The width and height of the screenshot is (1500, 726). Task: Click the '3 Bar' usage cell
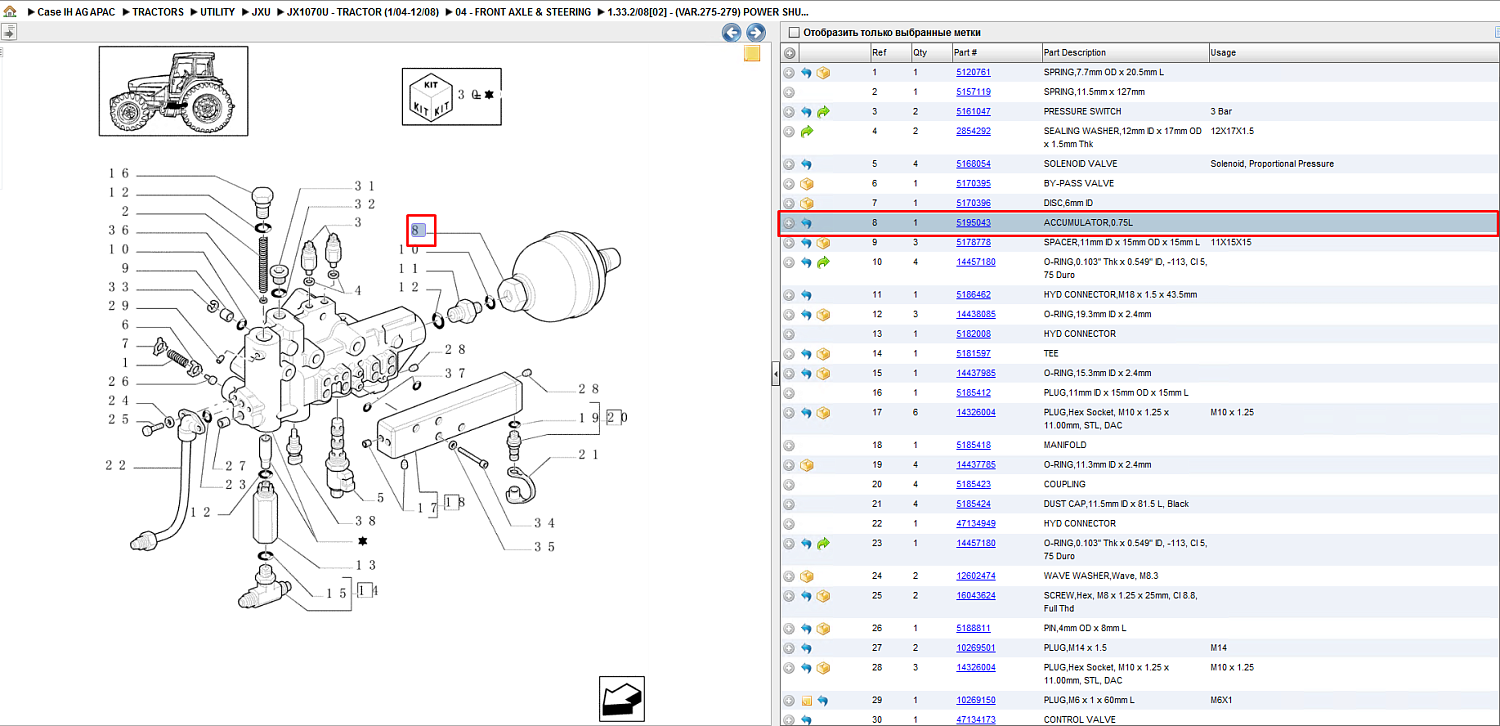tap(1221, 112)
